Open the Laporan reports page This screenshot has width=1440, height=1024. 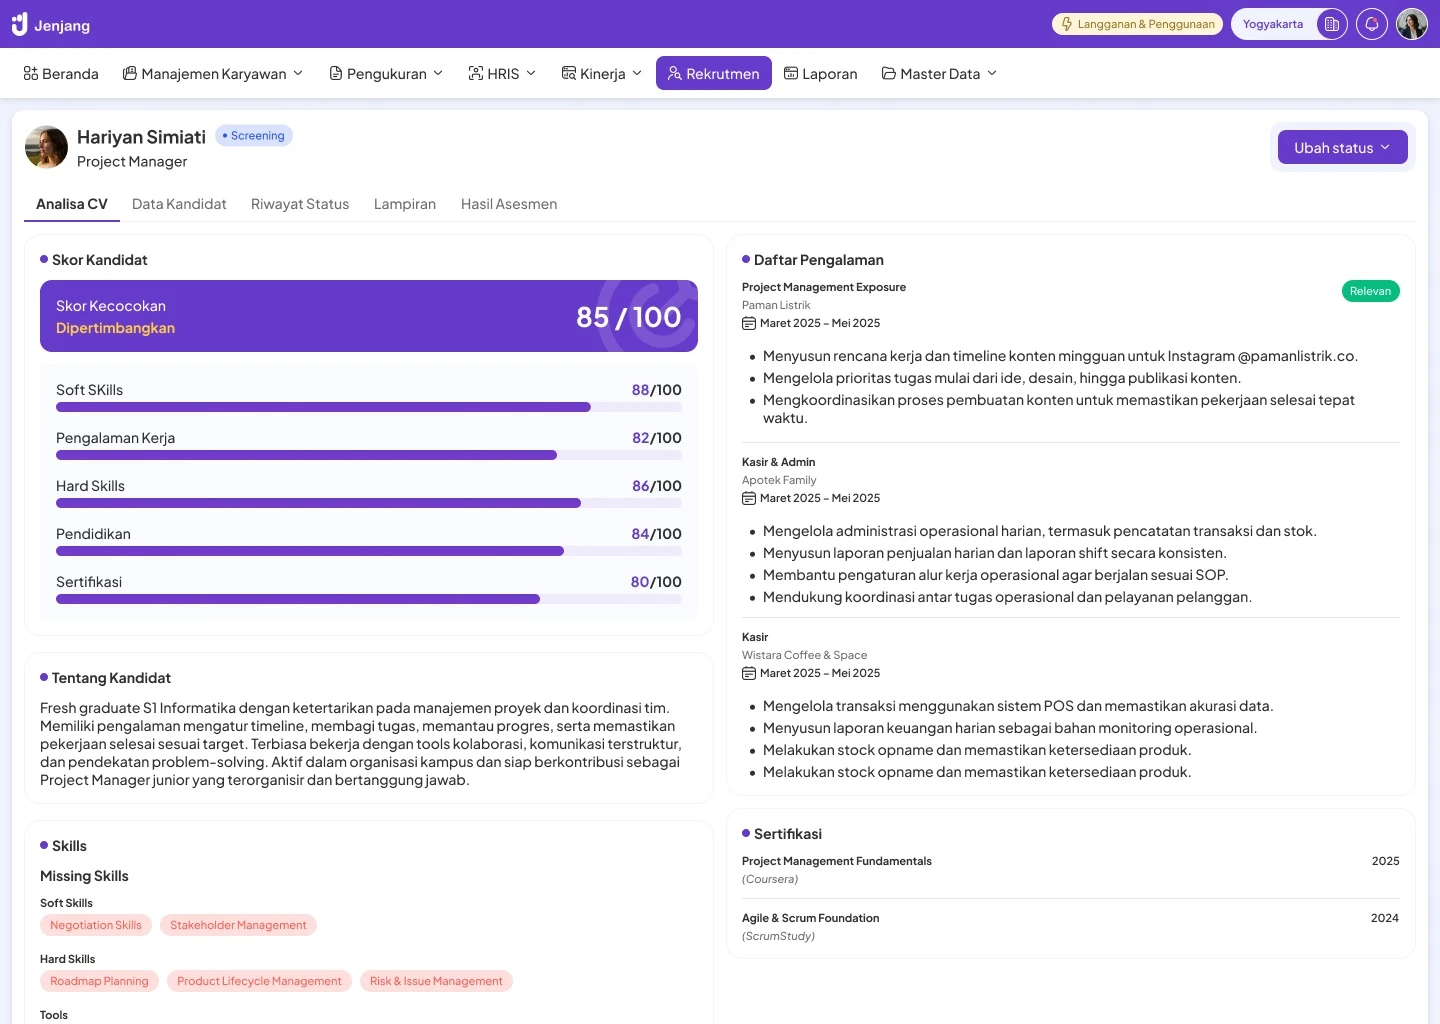pos(820,74)
